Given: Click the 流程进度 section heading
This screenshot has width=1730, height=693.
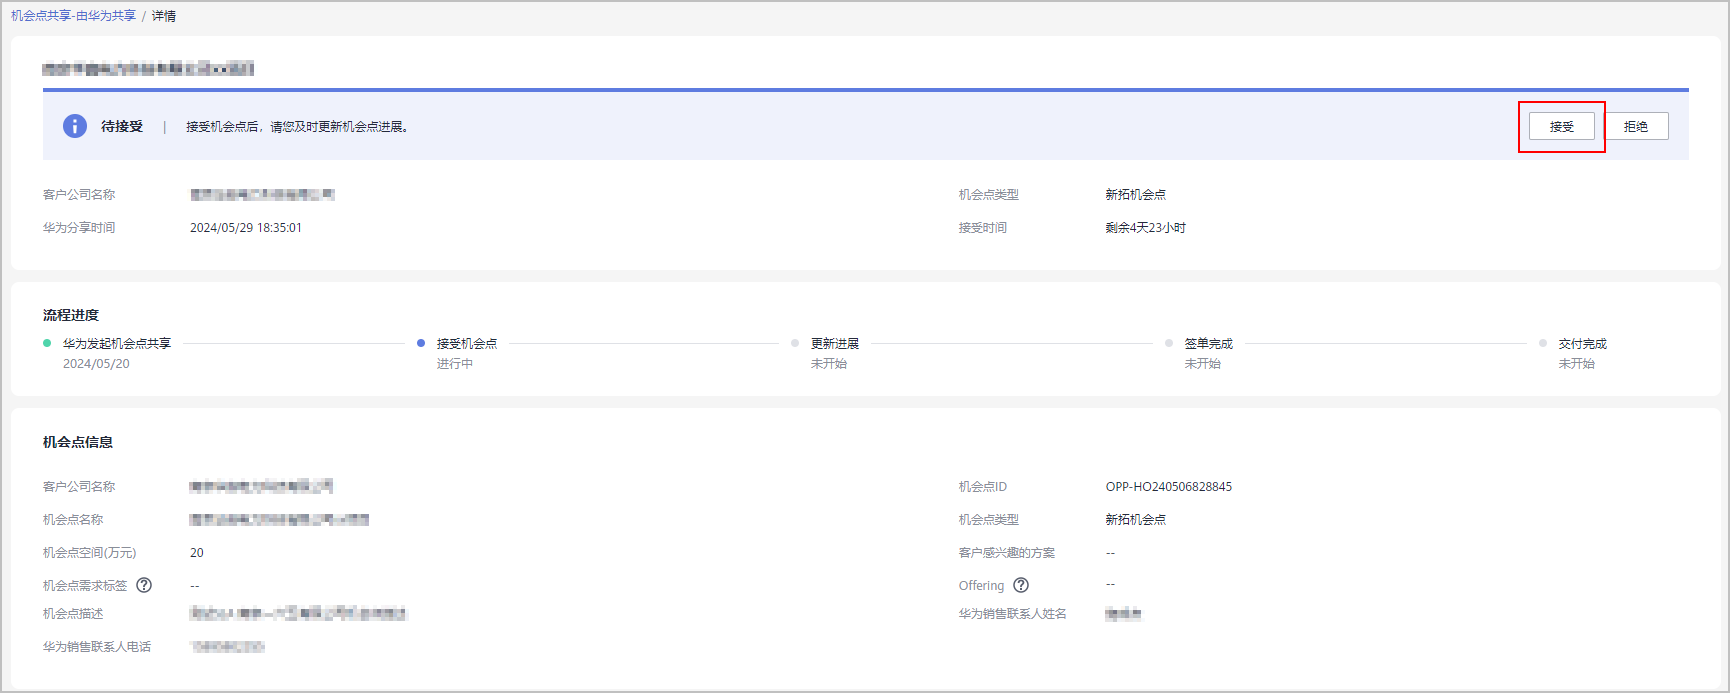Looking at the screenshot, I should (71, 315).
